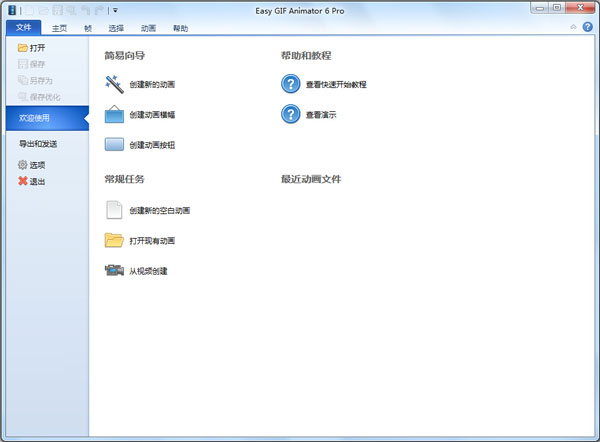600x442 pixels.
Task: Click the save icon in quick access toolbar
Action: pos(57,11)
